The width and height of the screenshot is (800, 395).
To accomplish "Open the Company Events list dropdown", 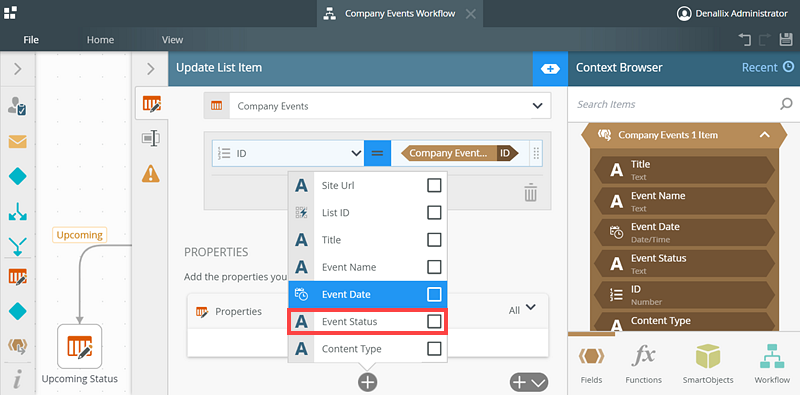I will tap(378, 106).
